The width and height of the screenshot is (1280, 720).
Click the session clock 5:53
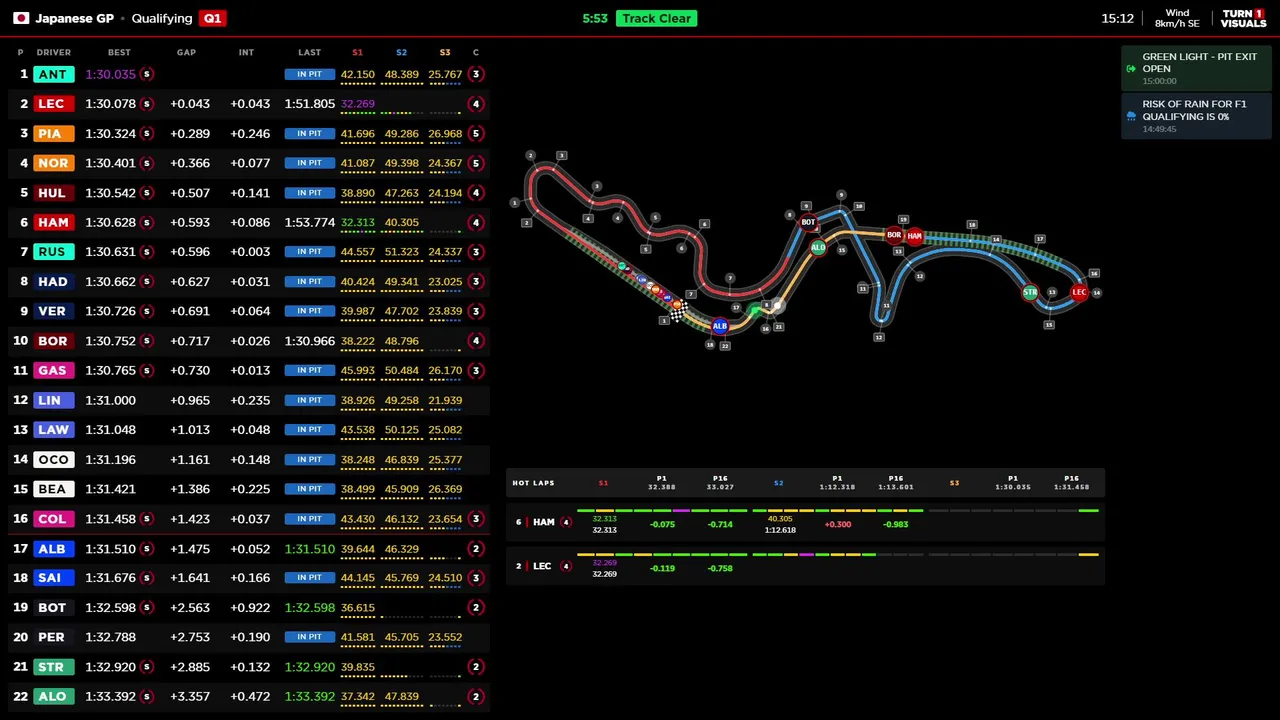pyautogui.click(x=595, y=18)
